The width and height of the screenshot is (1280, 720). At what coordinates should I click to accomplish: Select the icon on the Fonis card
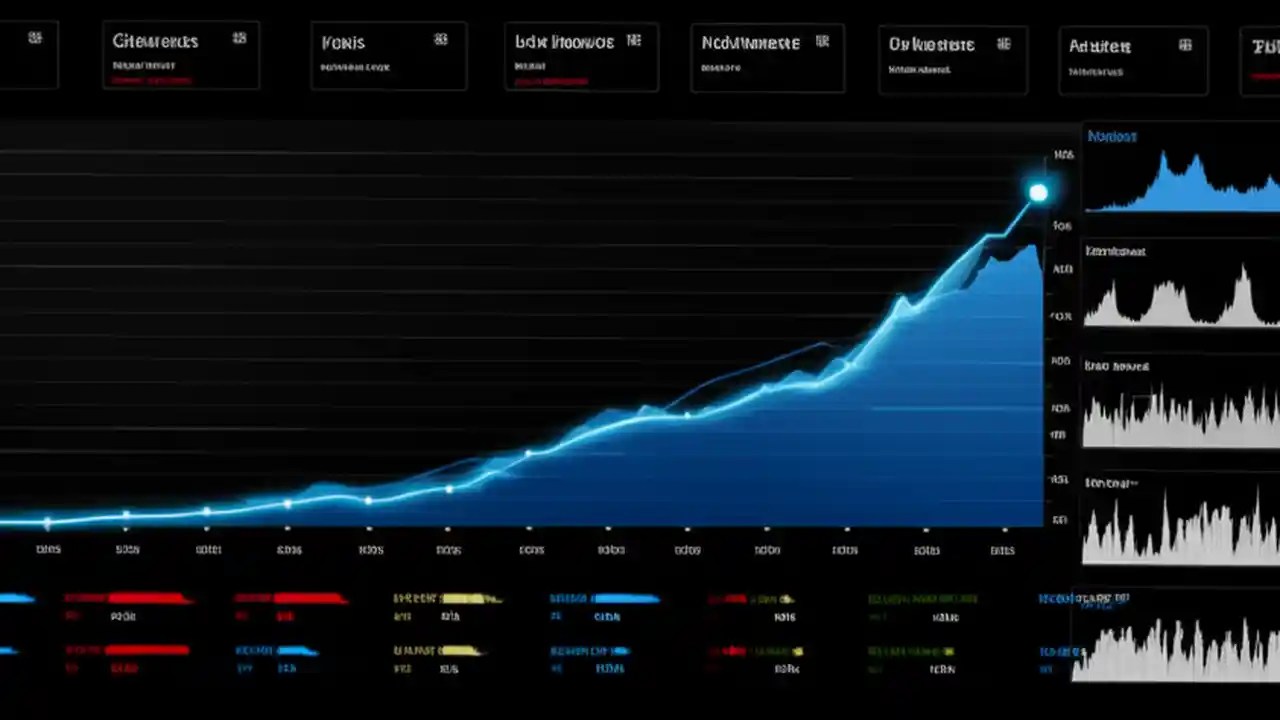(441, 41)
